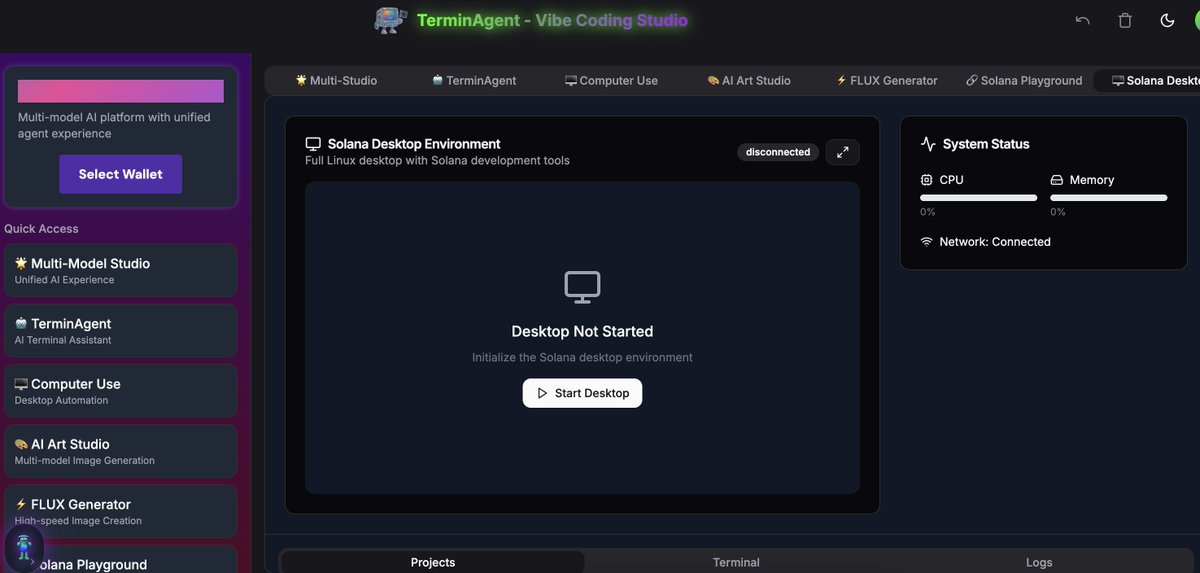Open TerminAgent AI Terminal Assistant card

point(121,330)
